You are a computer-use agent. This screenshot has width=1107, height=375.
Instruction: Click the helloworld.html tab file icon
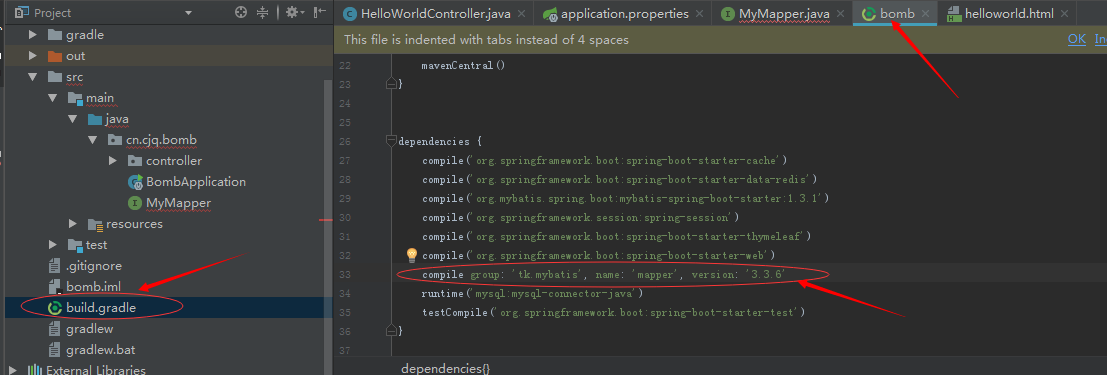coord(953,13)
